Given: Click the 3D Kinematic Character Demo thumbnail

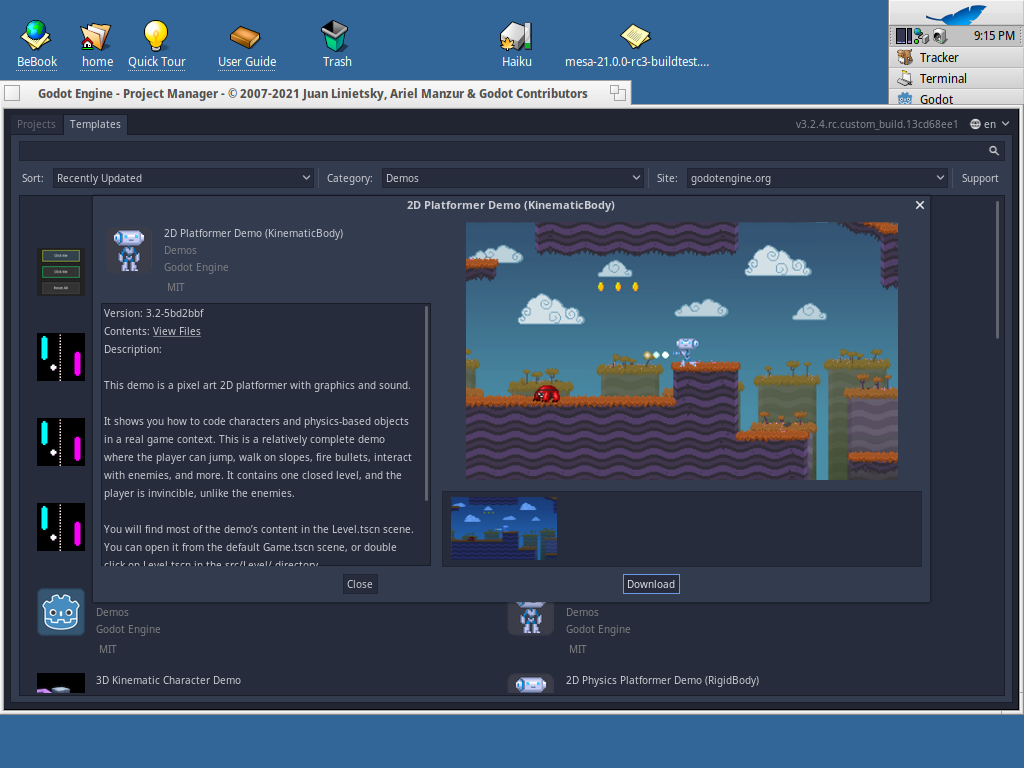Looking at the screenshot, I should 61,683.
